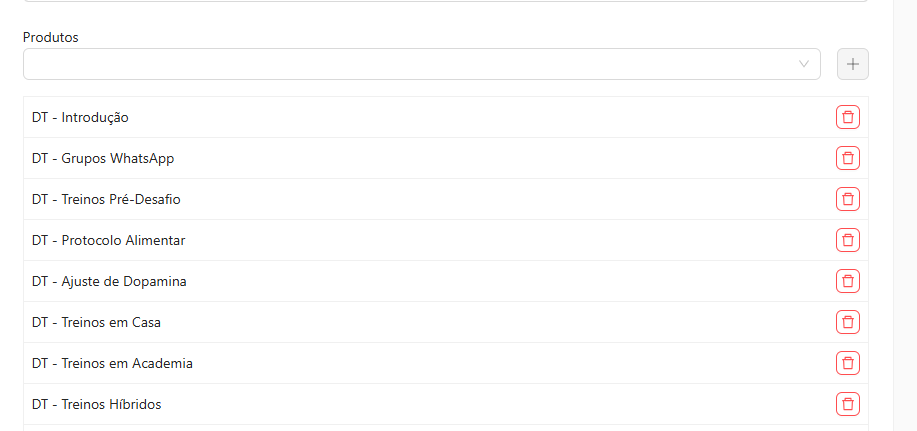Screen dimensions: 917x431
Task: Click the DT - Protocolo Alimentar item label
Action: tap(108, 240)
